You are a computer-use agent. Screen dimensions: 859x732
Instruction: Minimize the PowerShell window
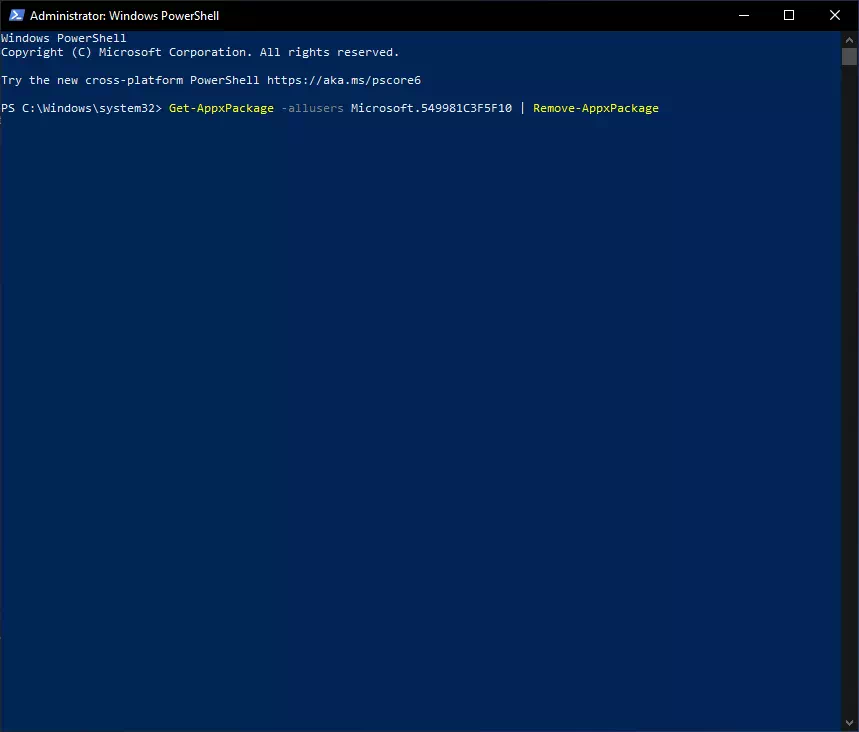(743, 15)
